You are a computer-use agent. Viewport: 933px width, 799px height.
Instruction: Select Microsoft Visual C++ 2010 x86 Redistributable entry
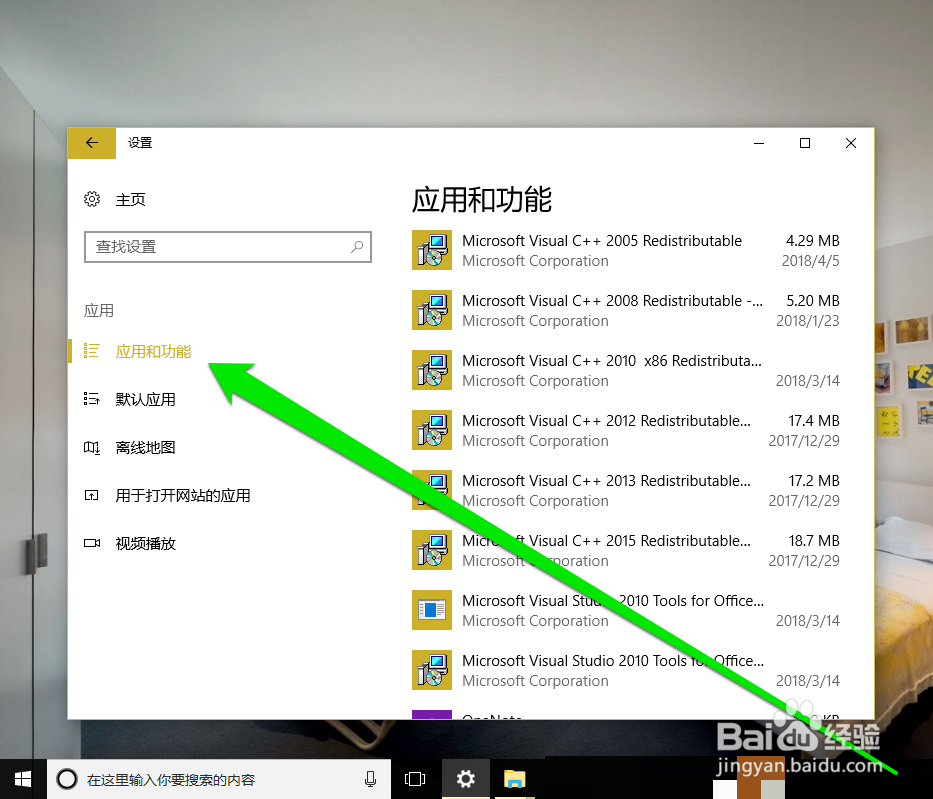click(x=625, y=370)
